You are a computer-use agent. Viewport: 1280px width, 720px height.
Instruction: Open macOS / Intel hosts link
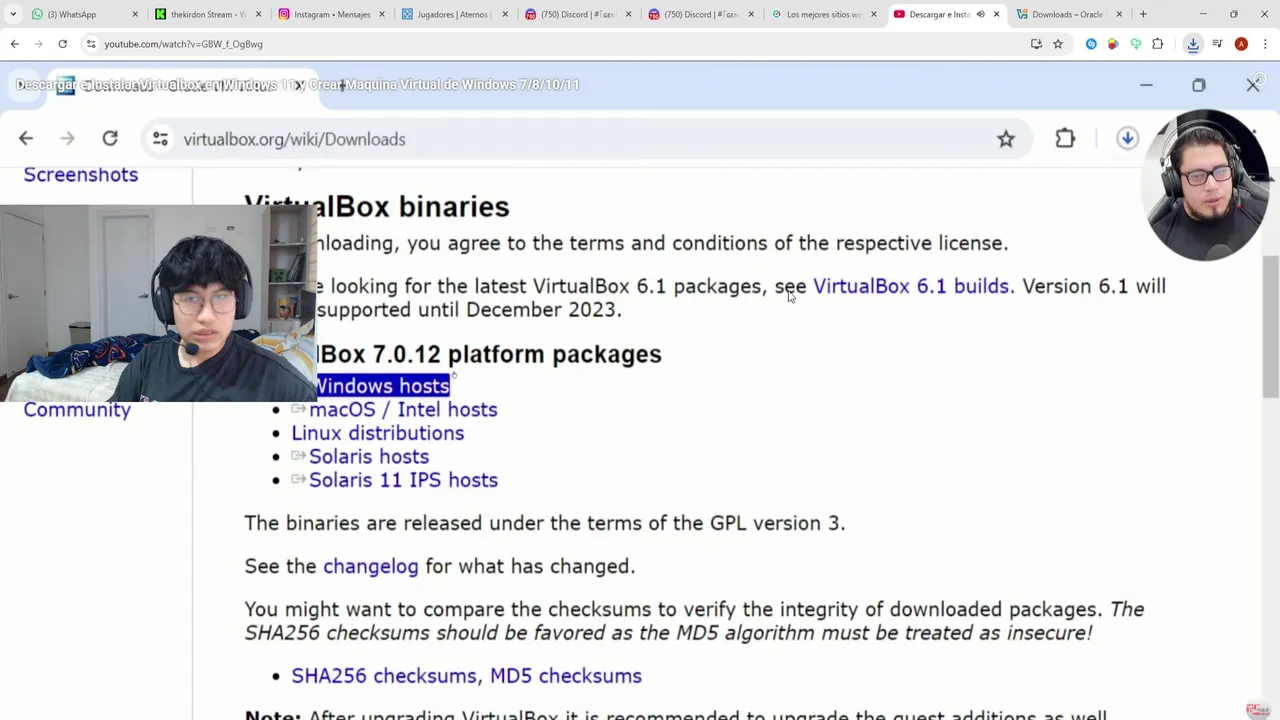pos(403,410)
